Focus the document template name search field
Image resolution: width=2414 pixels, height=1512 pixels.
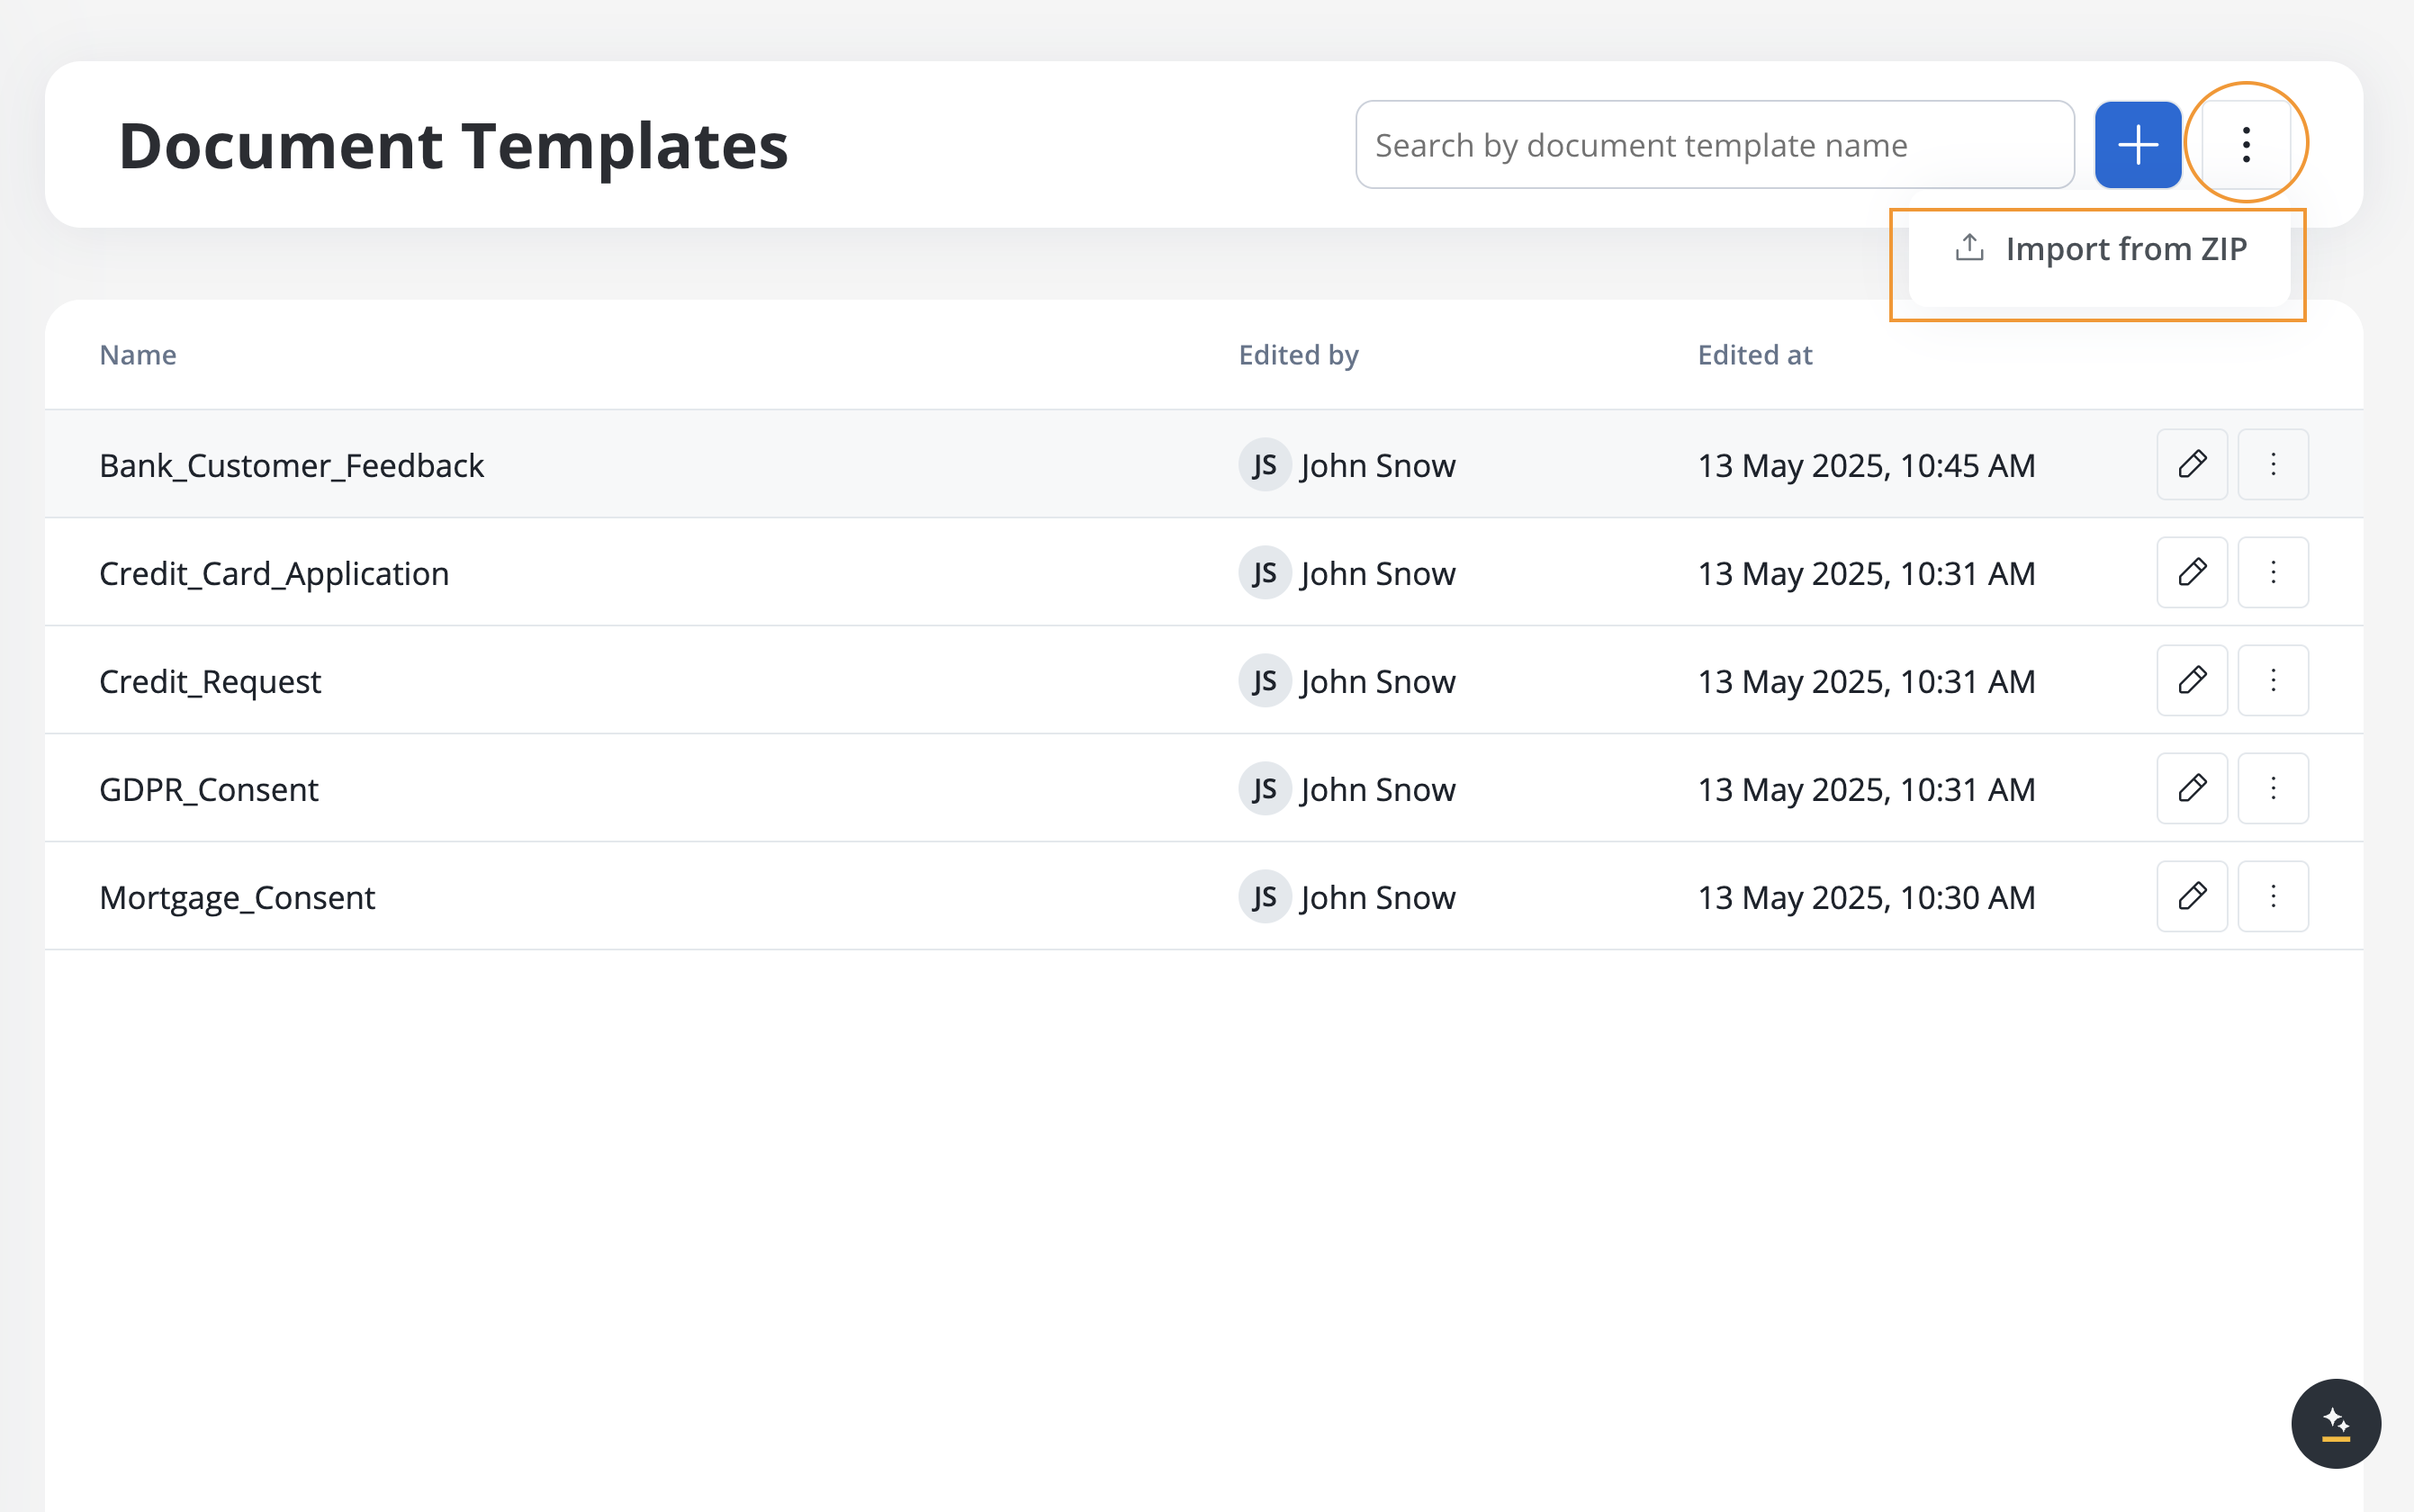1714,145
